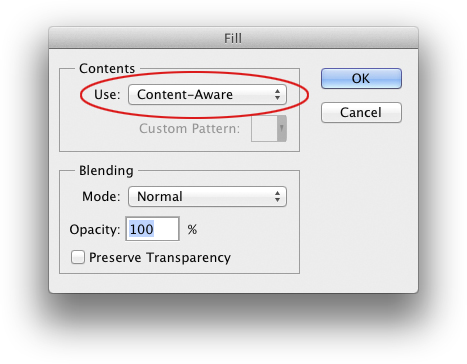Click the Blending group heading
467x364 pixels.
coord(106,171)
